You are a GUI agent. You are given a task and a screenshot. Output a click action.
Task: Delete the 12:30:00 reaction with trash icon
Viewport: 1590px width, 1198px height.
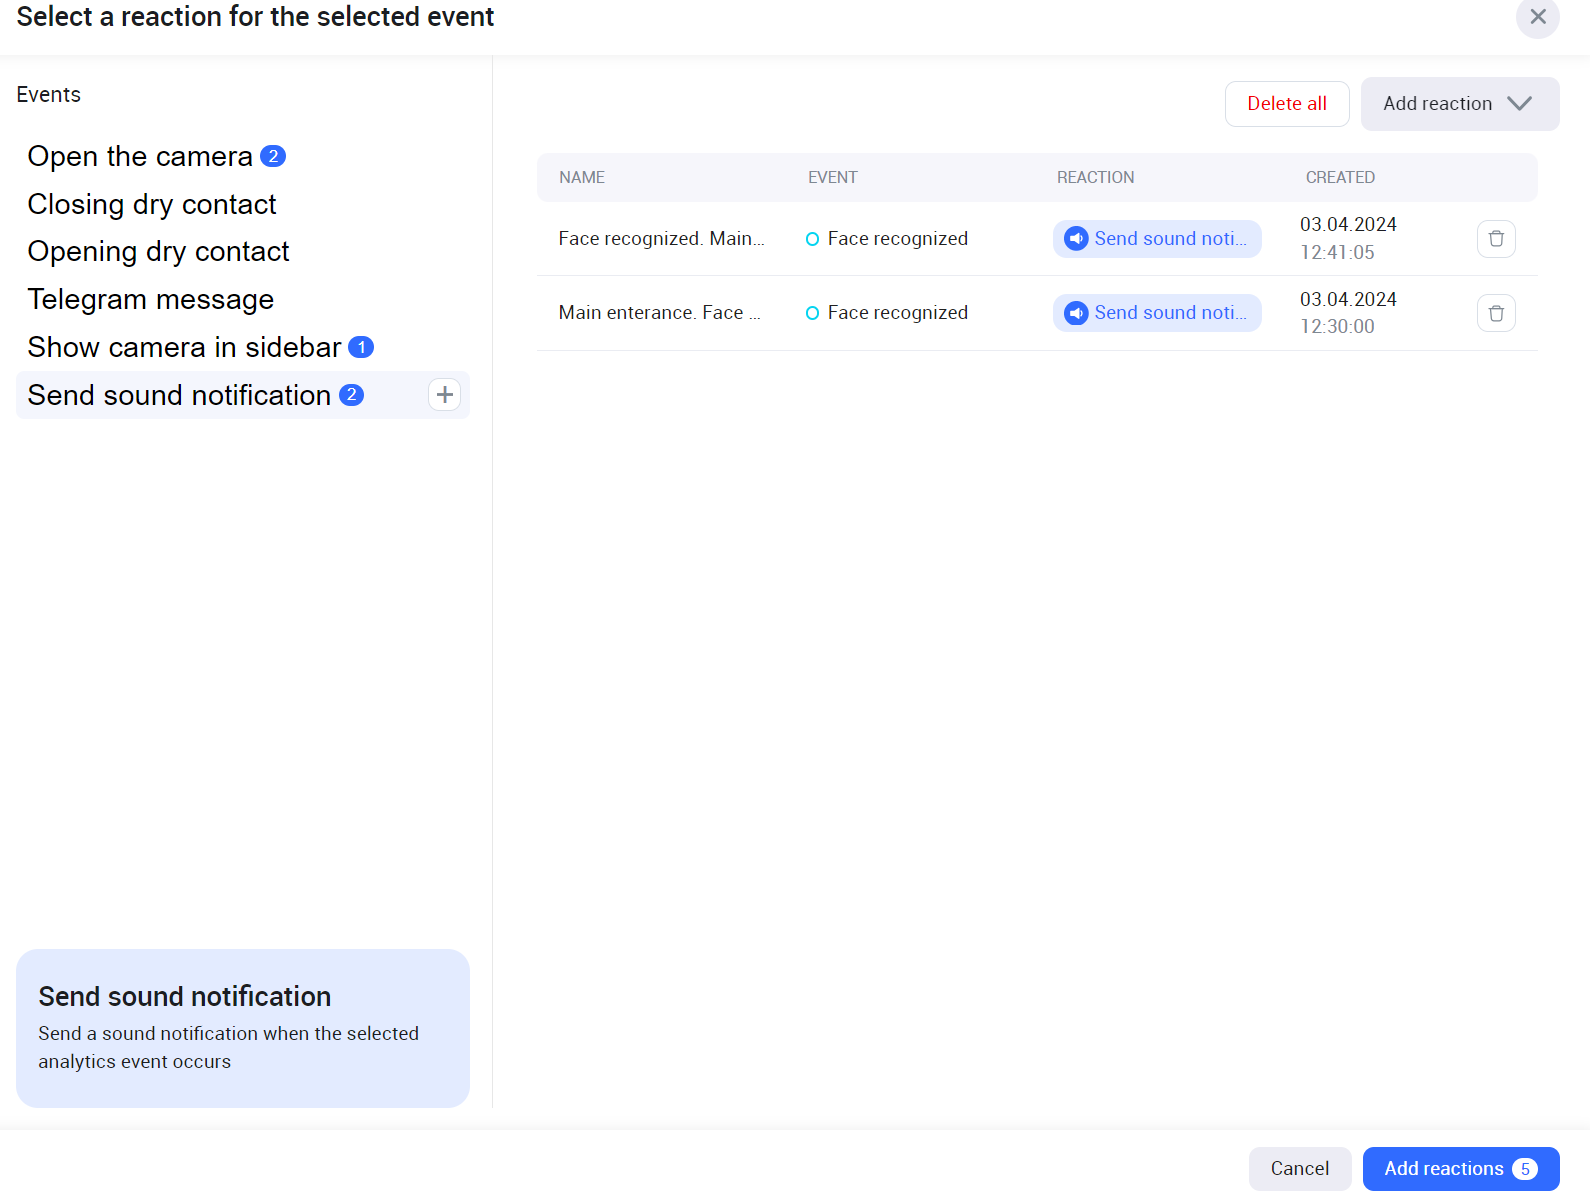[1496, 313]
